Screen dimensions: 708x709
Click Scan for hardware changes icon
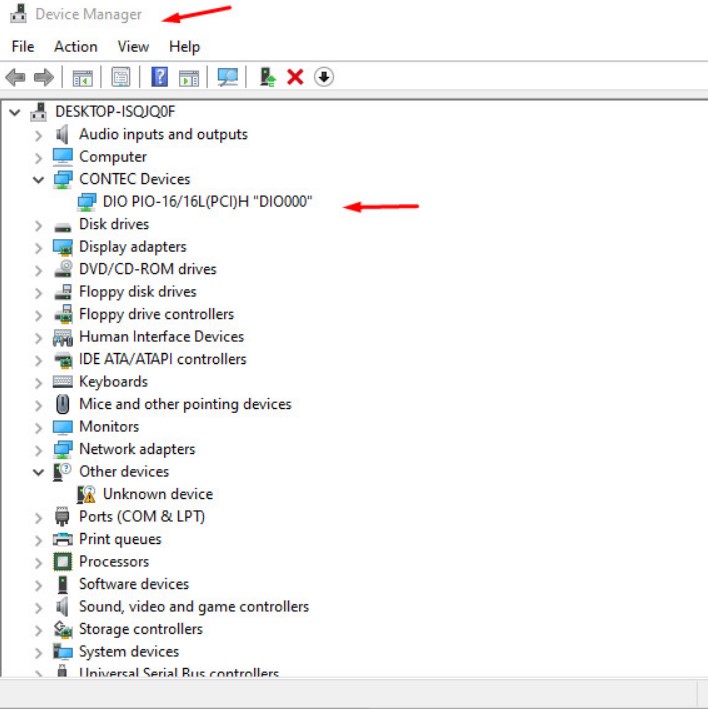[227, 77]
